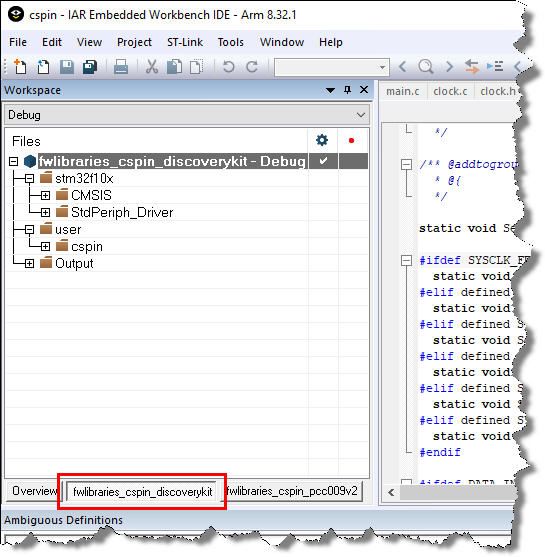Open the Edit menu
The image size is (545, 557).
[52, 42]
